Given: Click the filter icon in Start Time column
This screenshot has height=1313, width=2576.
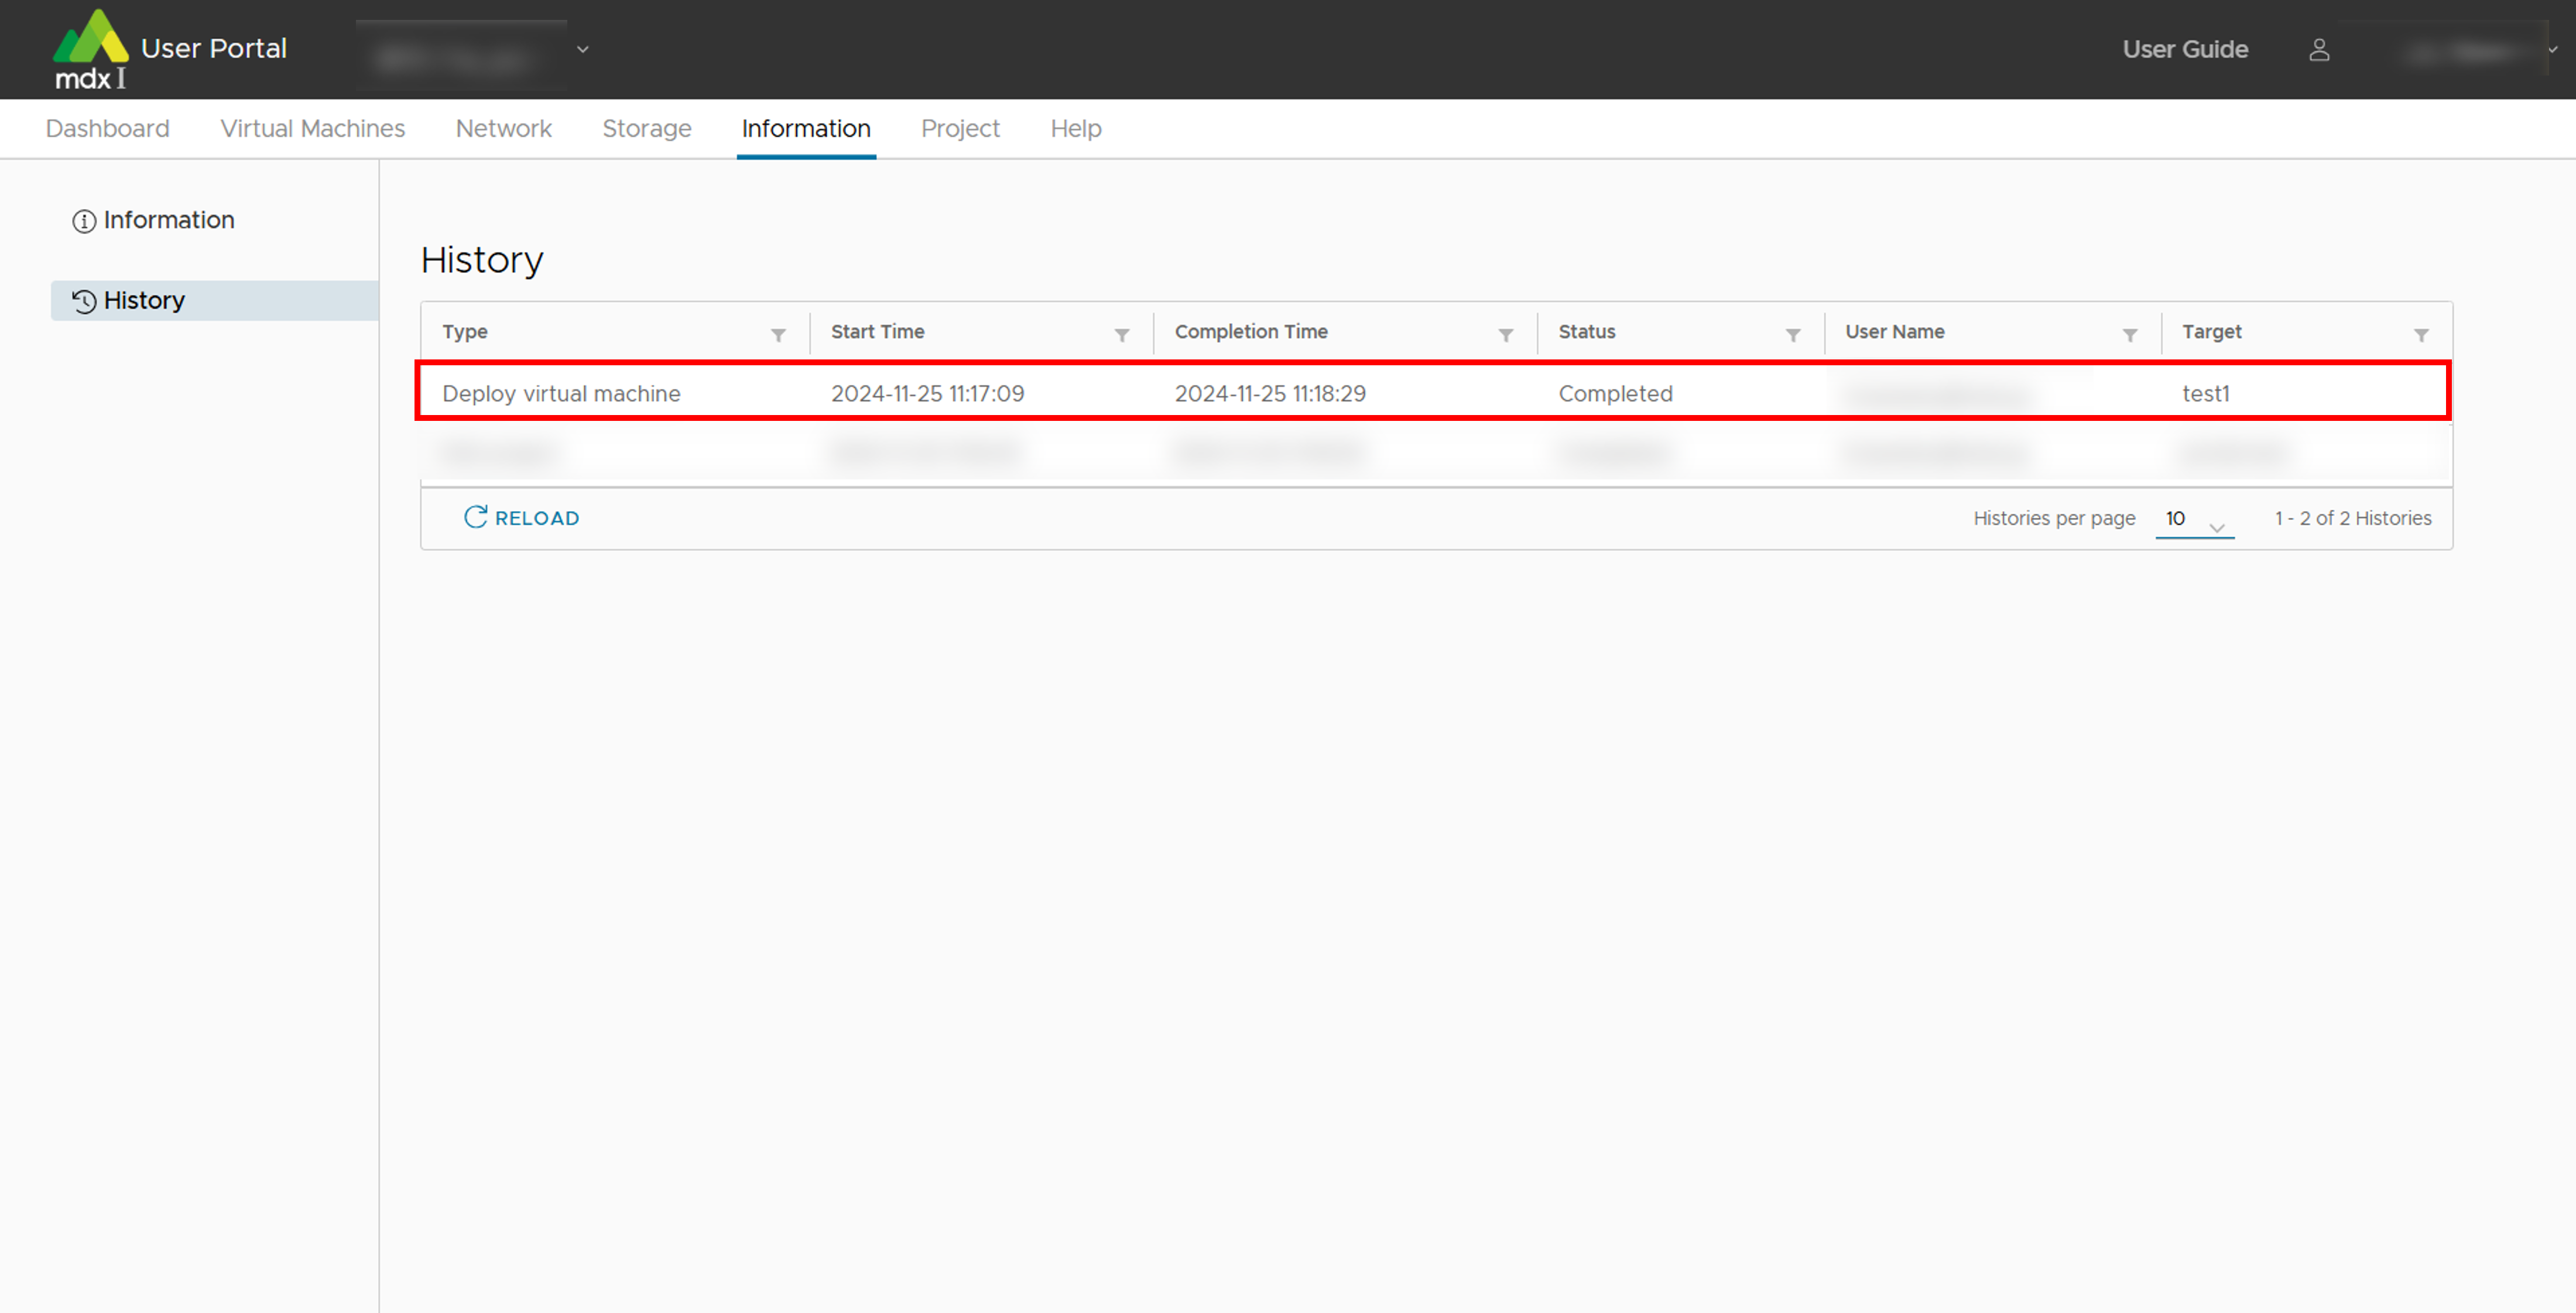Looking at the screenshot, I should [x=1122, y=335].
